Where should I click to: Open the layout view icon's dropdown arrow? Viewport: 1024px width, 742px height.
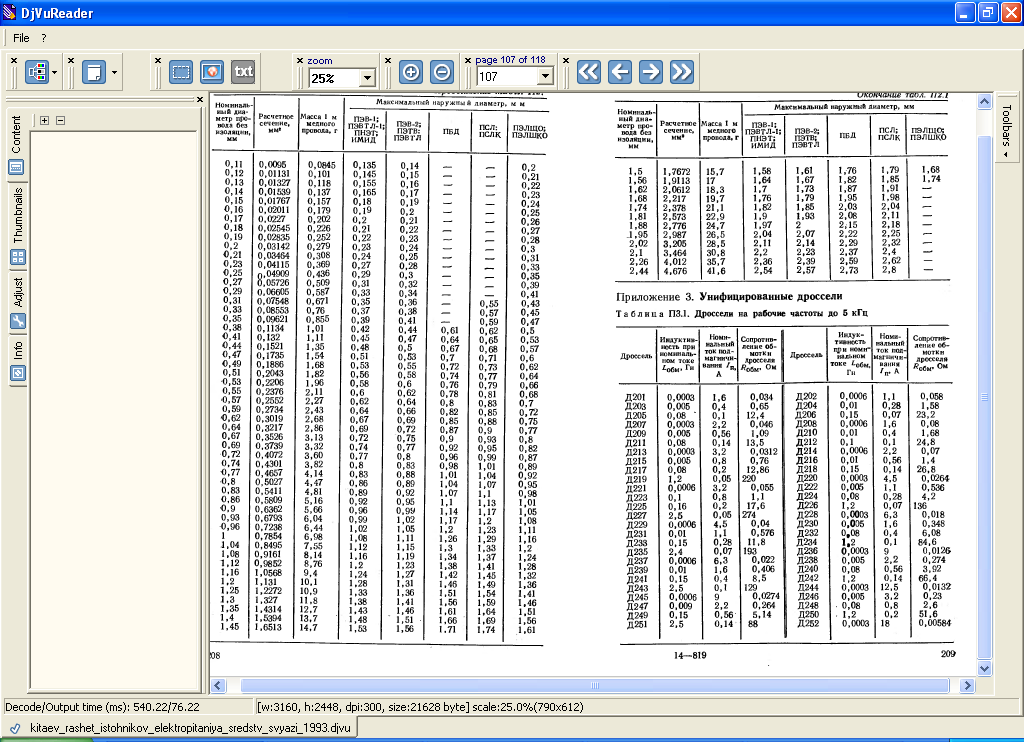55,73
